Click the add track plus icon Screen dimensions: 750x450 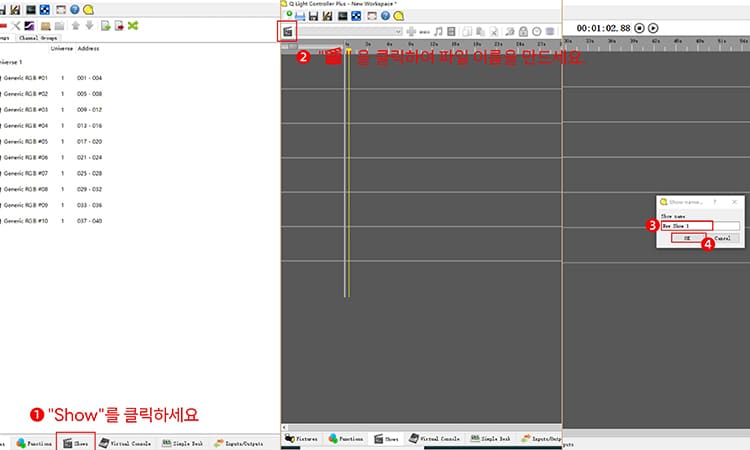(x=411, y=32)
